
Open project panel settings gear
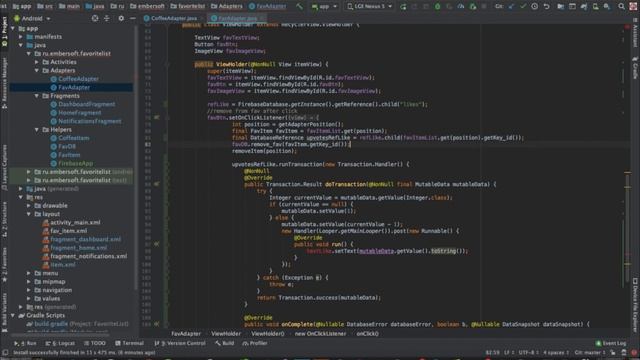click(x=121, y=18)
